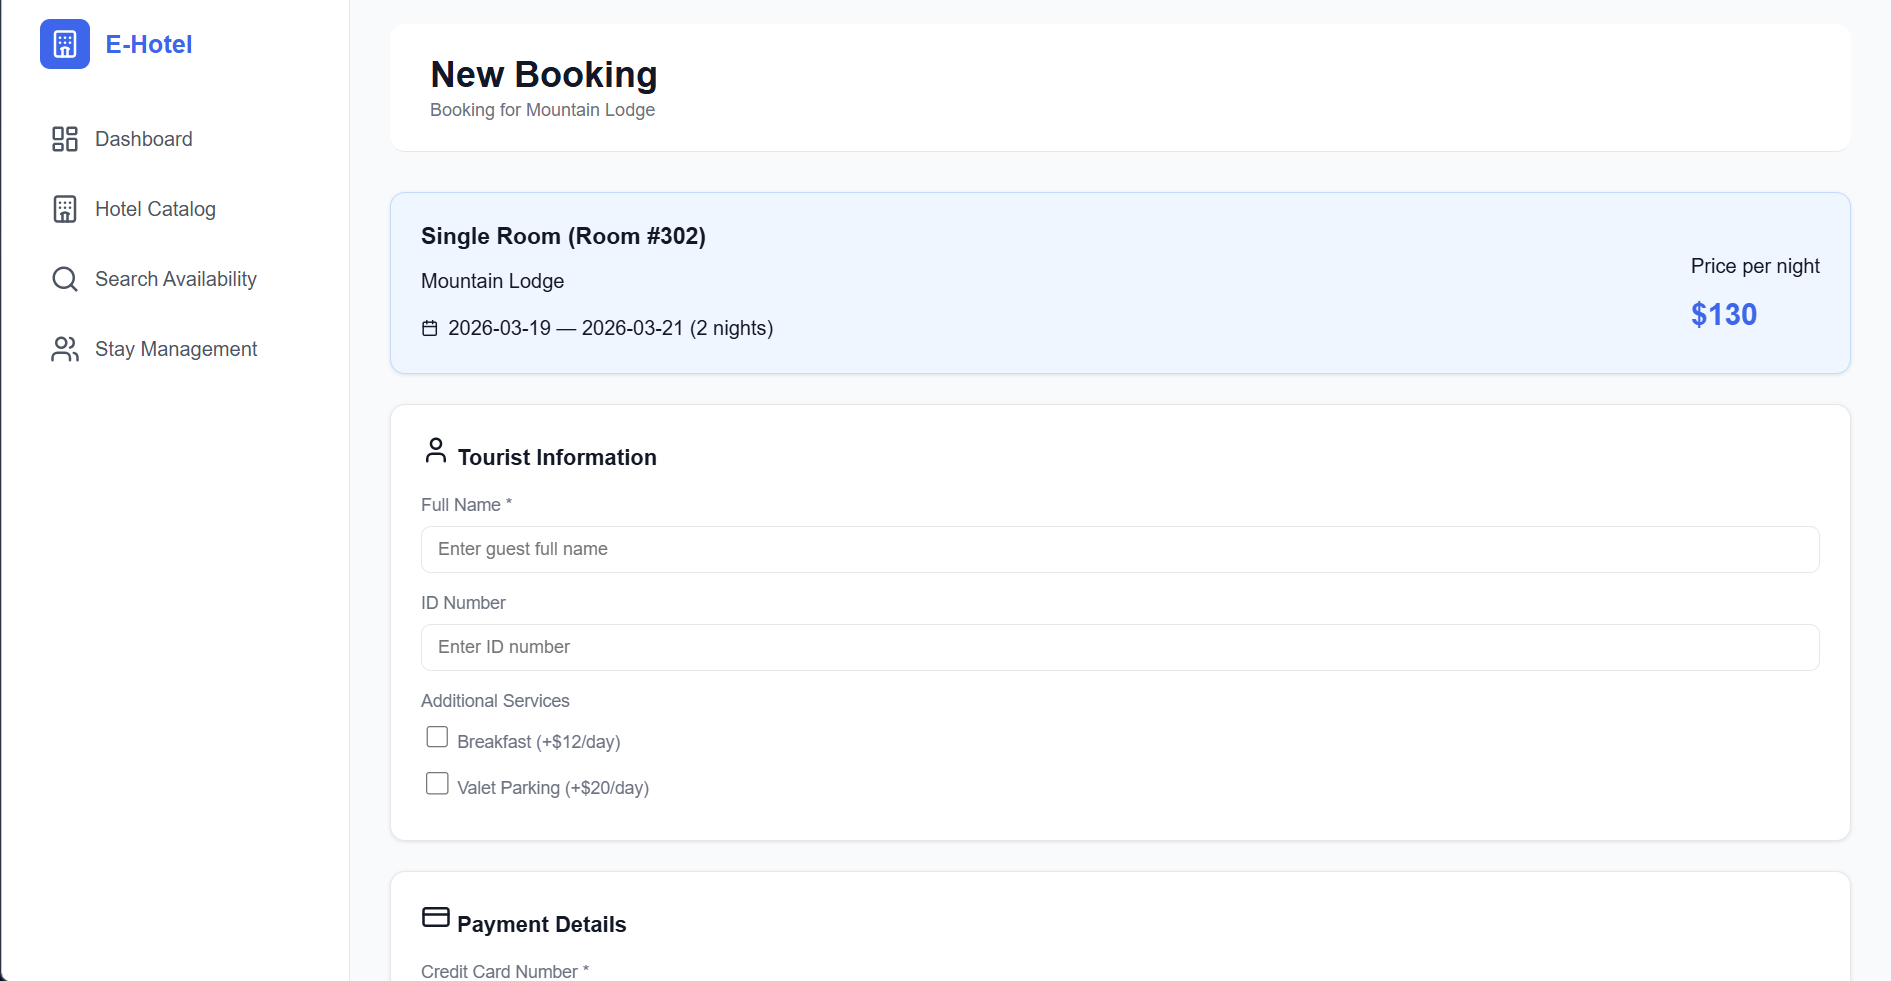The height and width of the screenshot is (981, 1891).
Task: Open the Hotel Catalog page
Action: click(155, 209)
